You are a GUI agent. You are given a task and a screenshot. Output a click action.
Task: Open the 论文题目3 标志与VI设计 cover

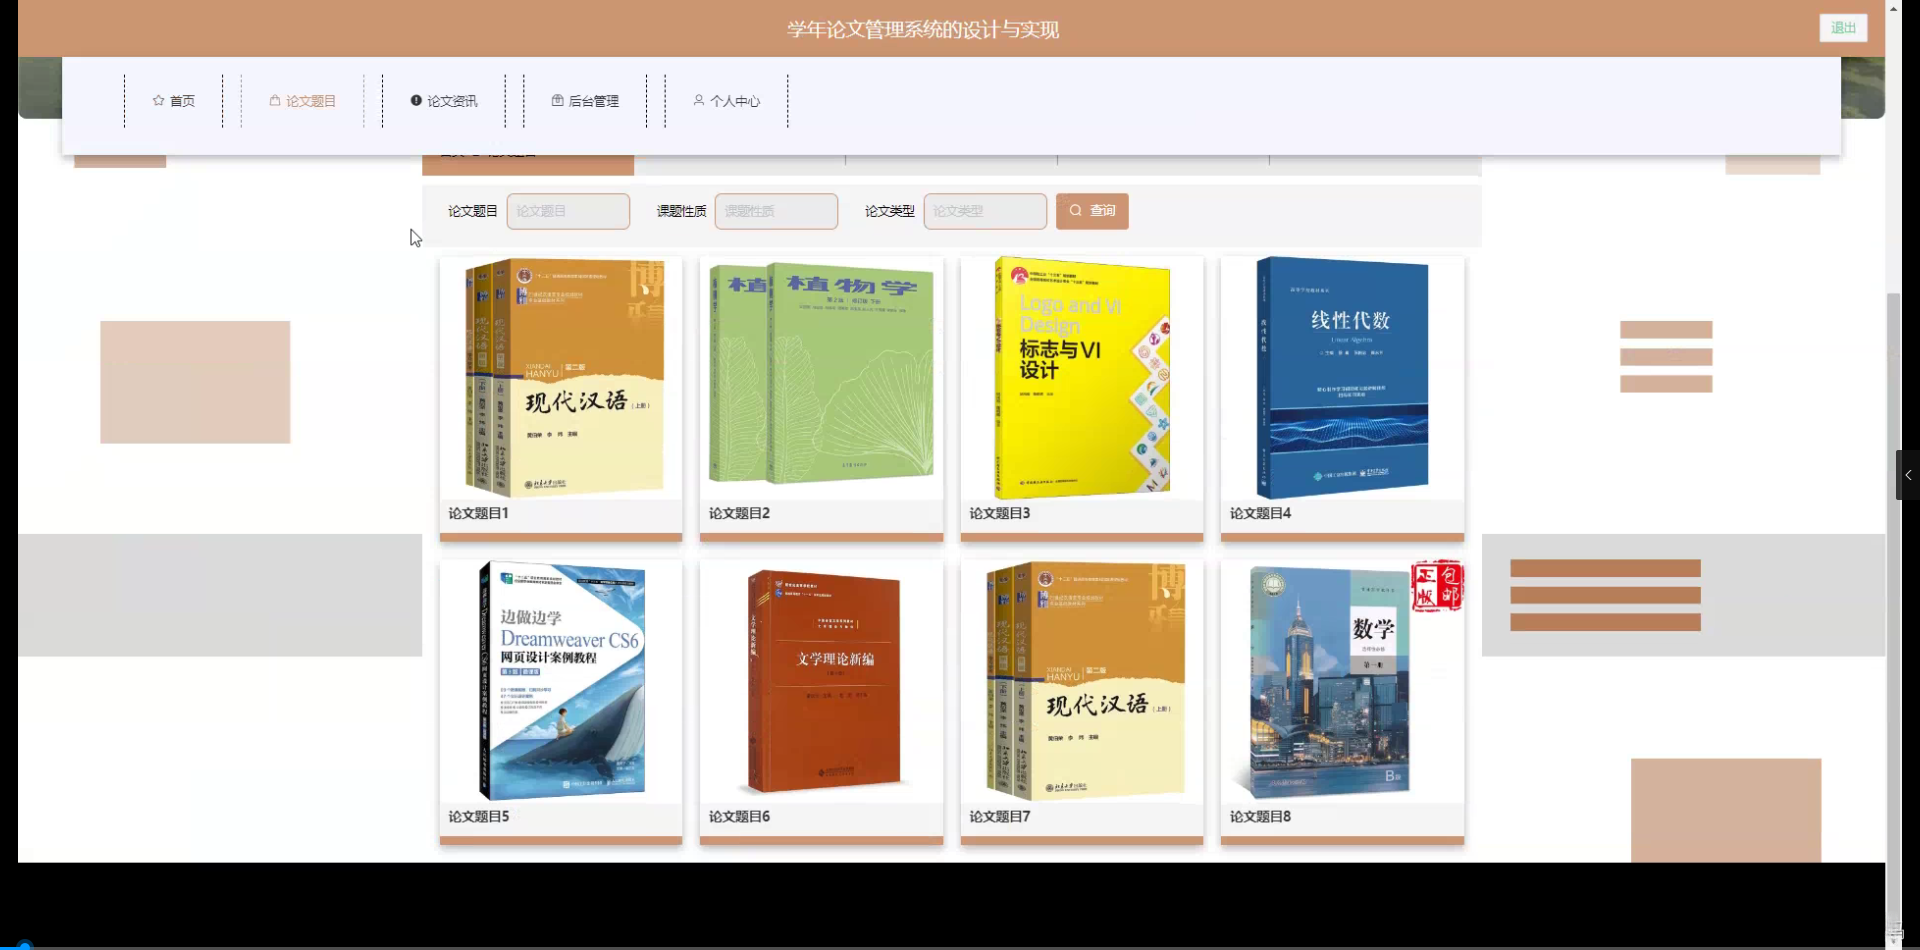tap(1082, 378)
